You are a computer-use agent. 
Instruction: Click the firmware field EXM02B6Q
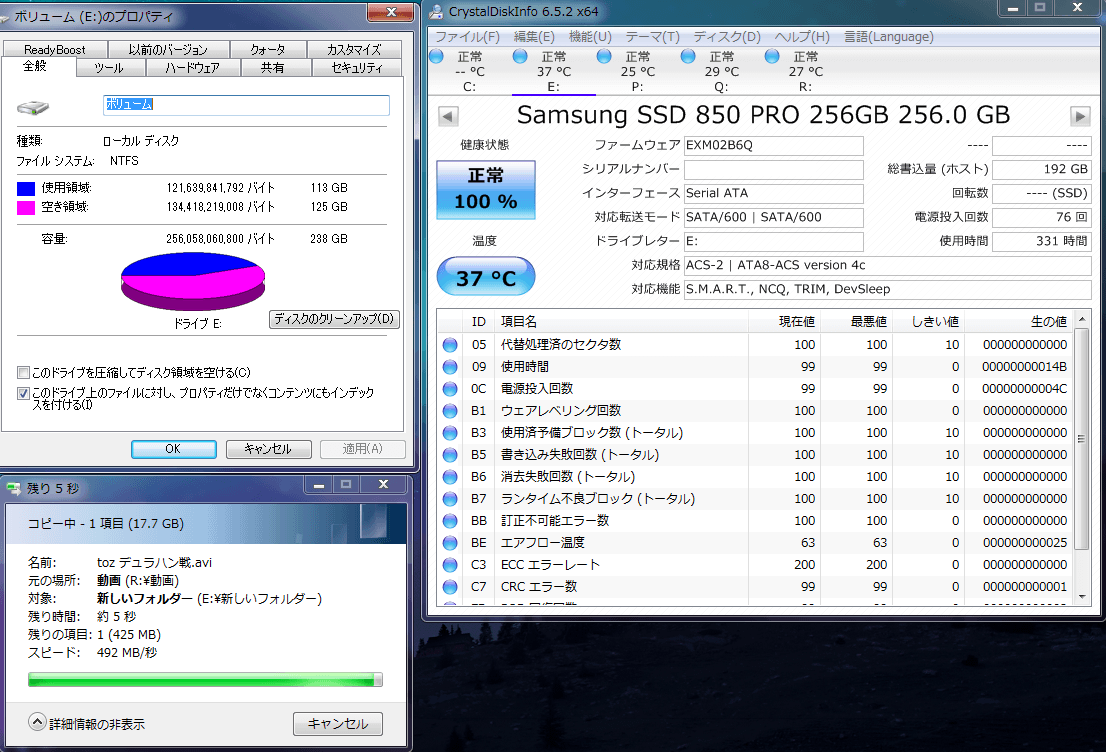[x=774, y=145]
